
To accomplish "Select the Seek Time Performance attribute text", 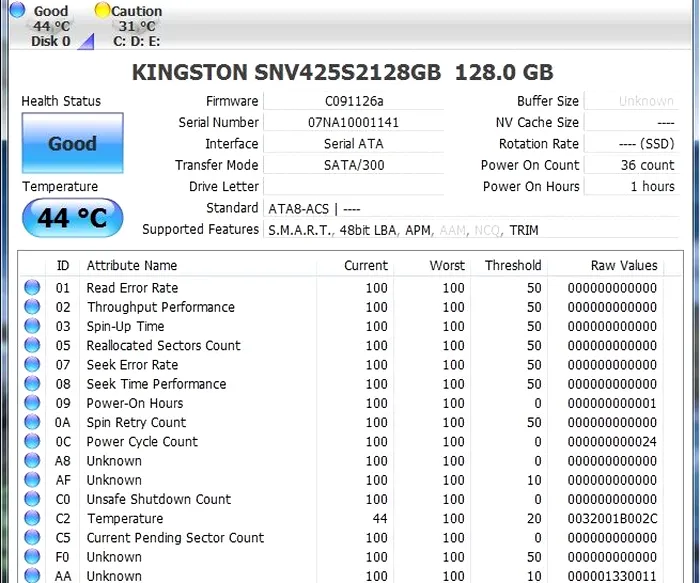I will coord(156,384).
